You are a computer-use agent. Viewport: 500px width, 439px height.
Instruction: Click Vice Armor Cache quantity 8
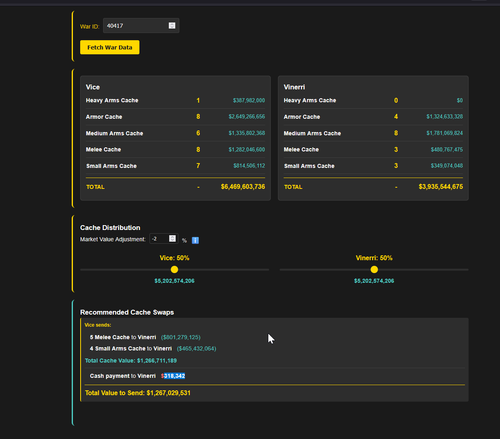(x=198, y=117)
